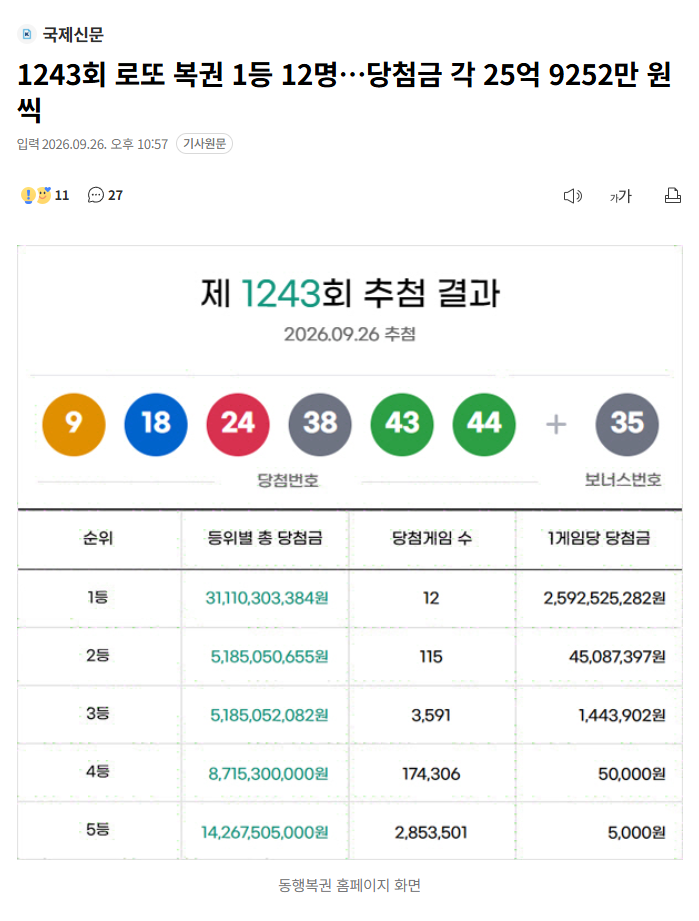Click the bonus number 35 ball

pos(627,425)
